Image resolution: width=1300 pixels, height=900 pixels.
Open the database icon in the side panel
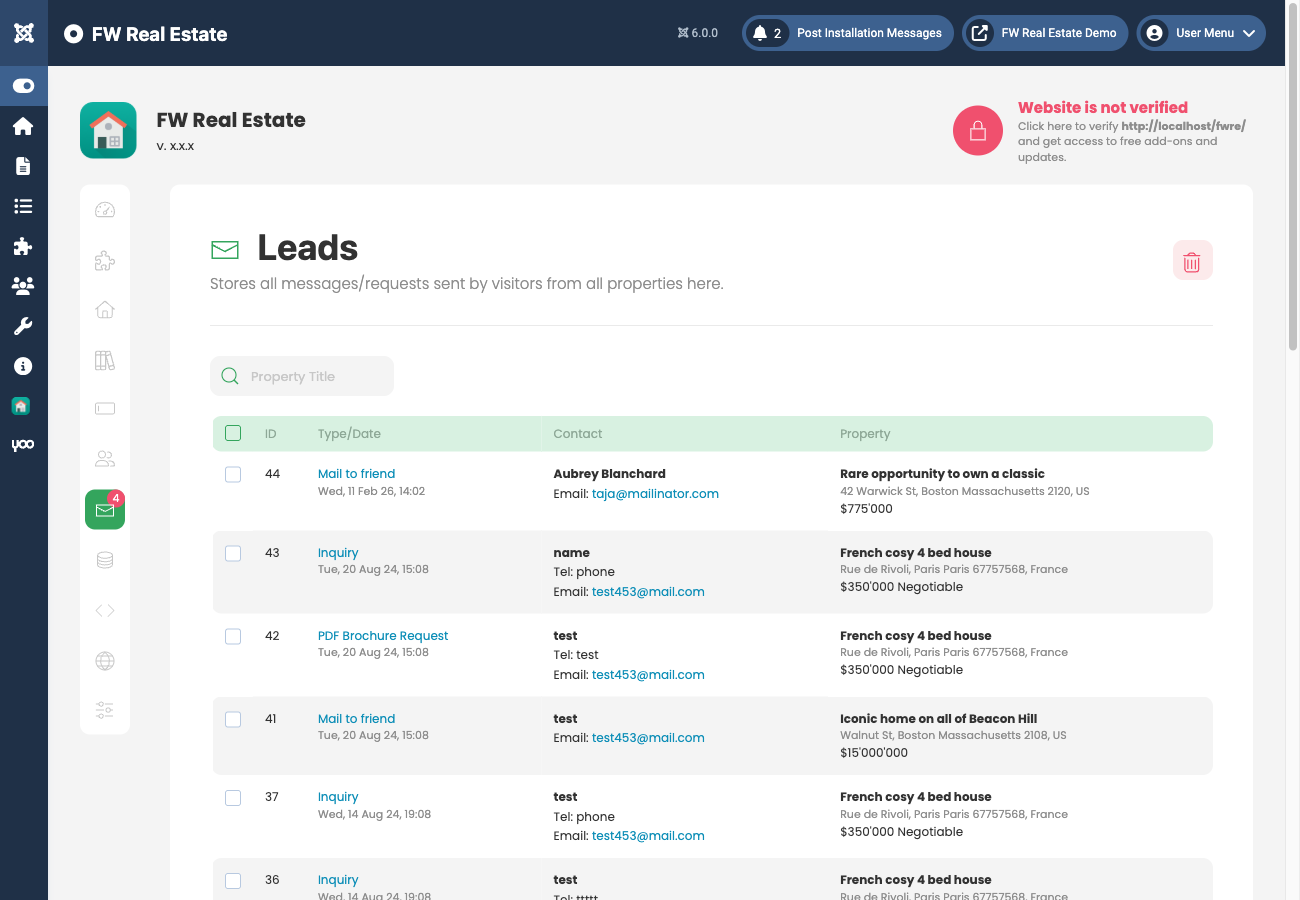click(x=104, y=560)
